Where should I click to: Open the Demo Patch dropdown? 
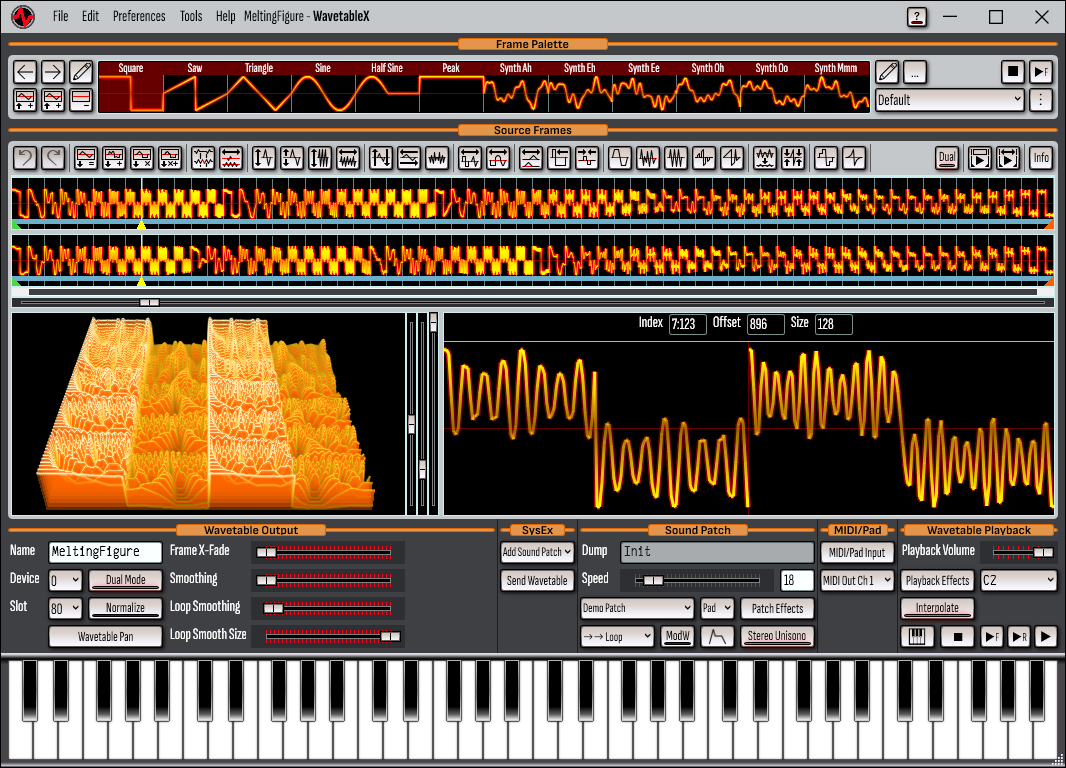click(637, 608)
